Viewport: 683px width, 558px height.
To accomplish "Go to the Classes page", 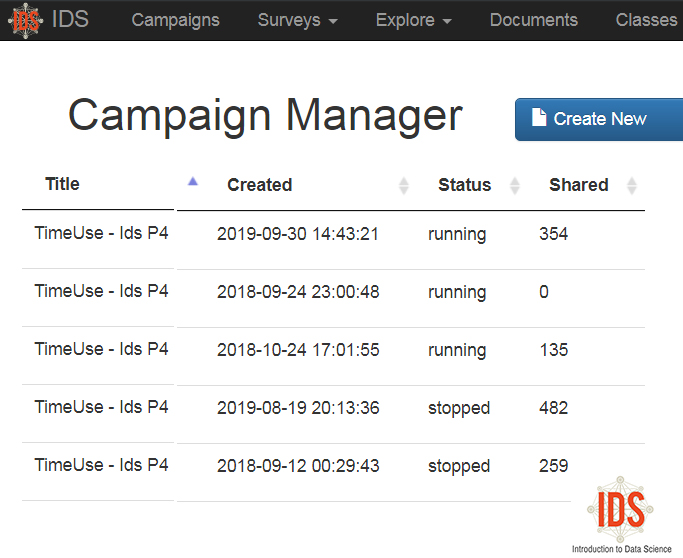I will [x=646, y=20].
